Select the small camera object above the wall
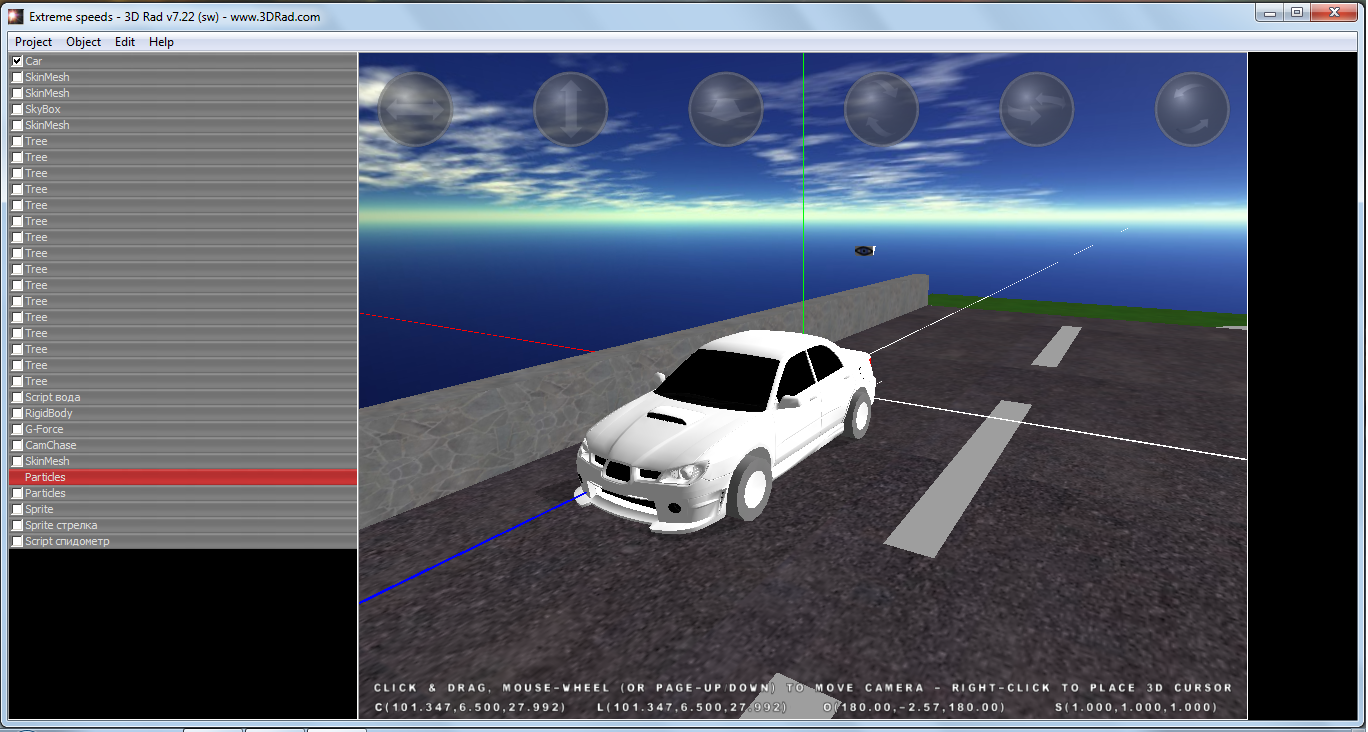Viewport: 1368px width, 732px height. 865,250
